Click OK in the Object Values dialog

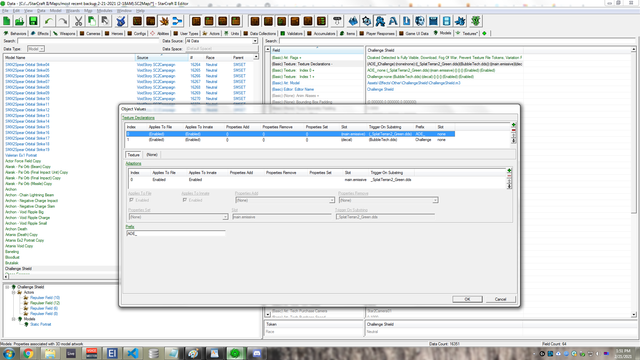[x=467, y=299]
